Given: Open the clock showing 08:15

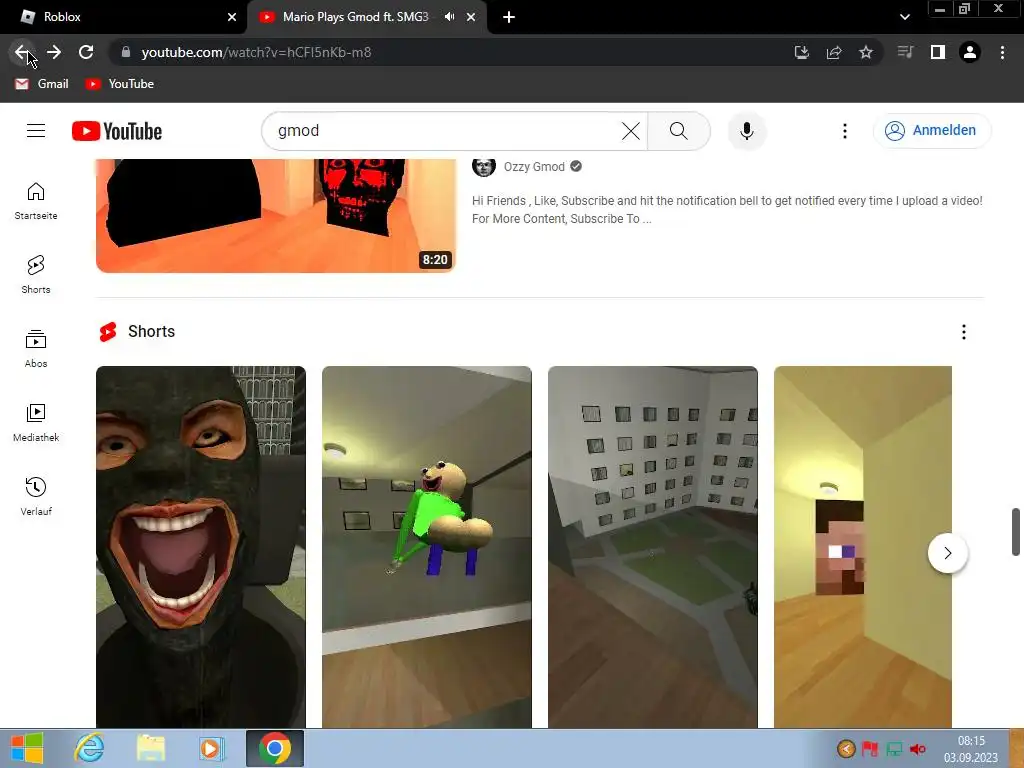Looking at the screenshot, I should (x=970, y=749).
